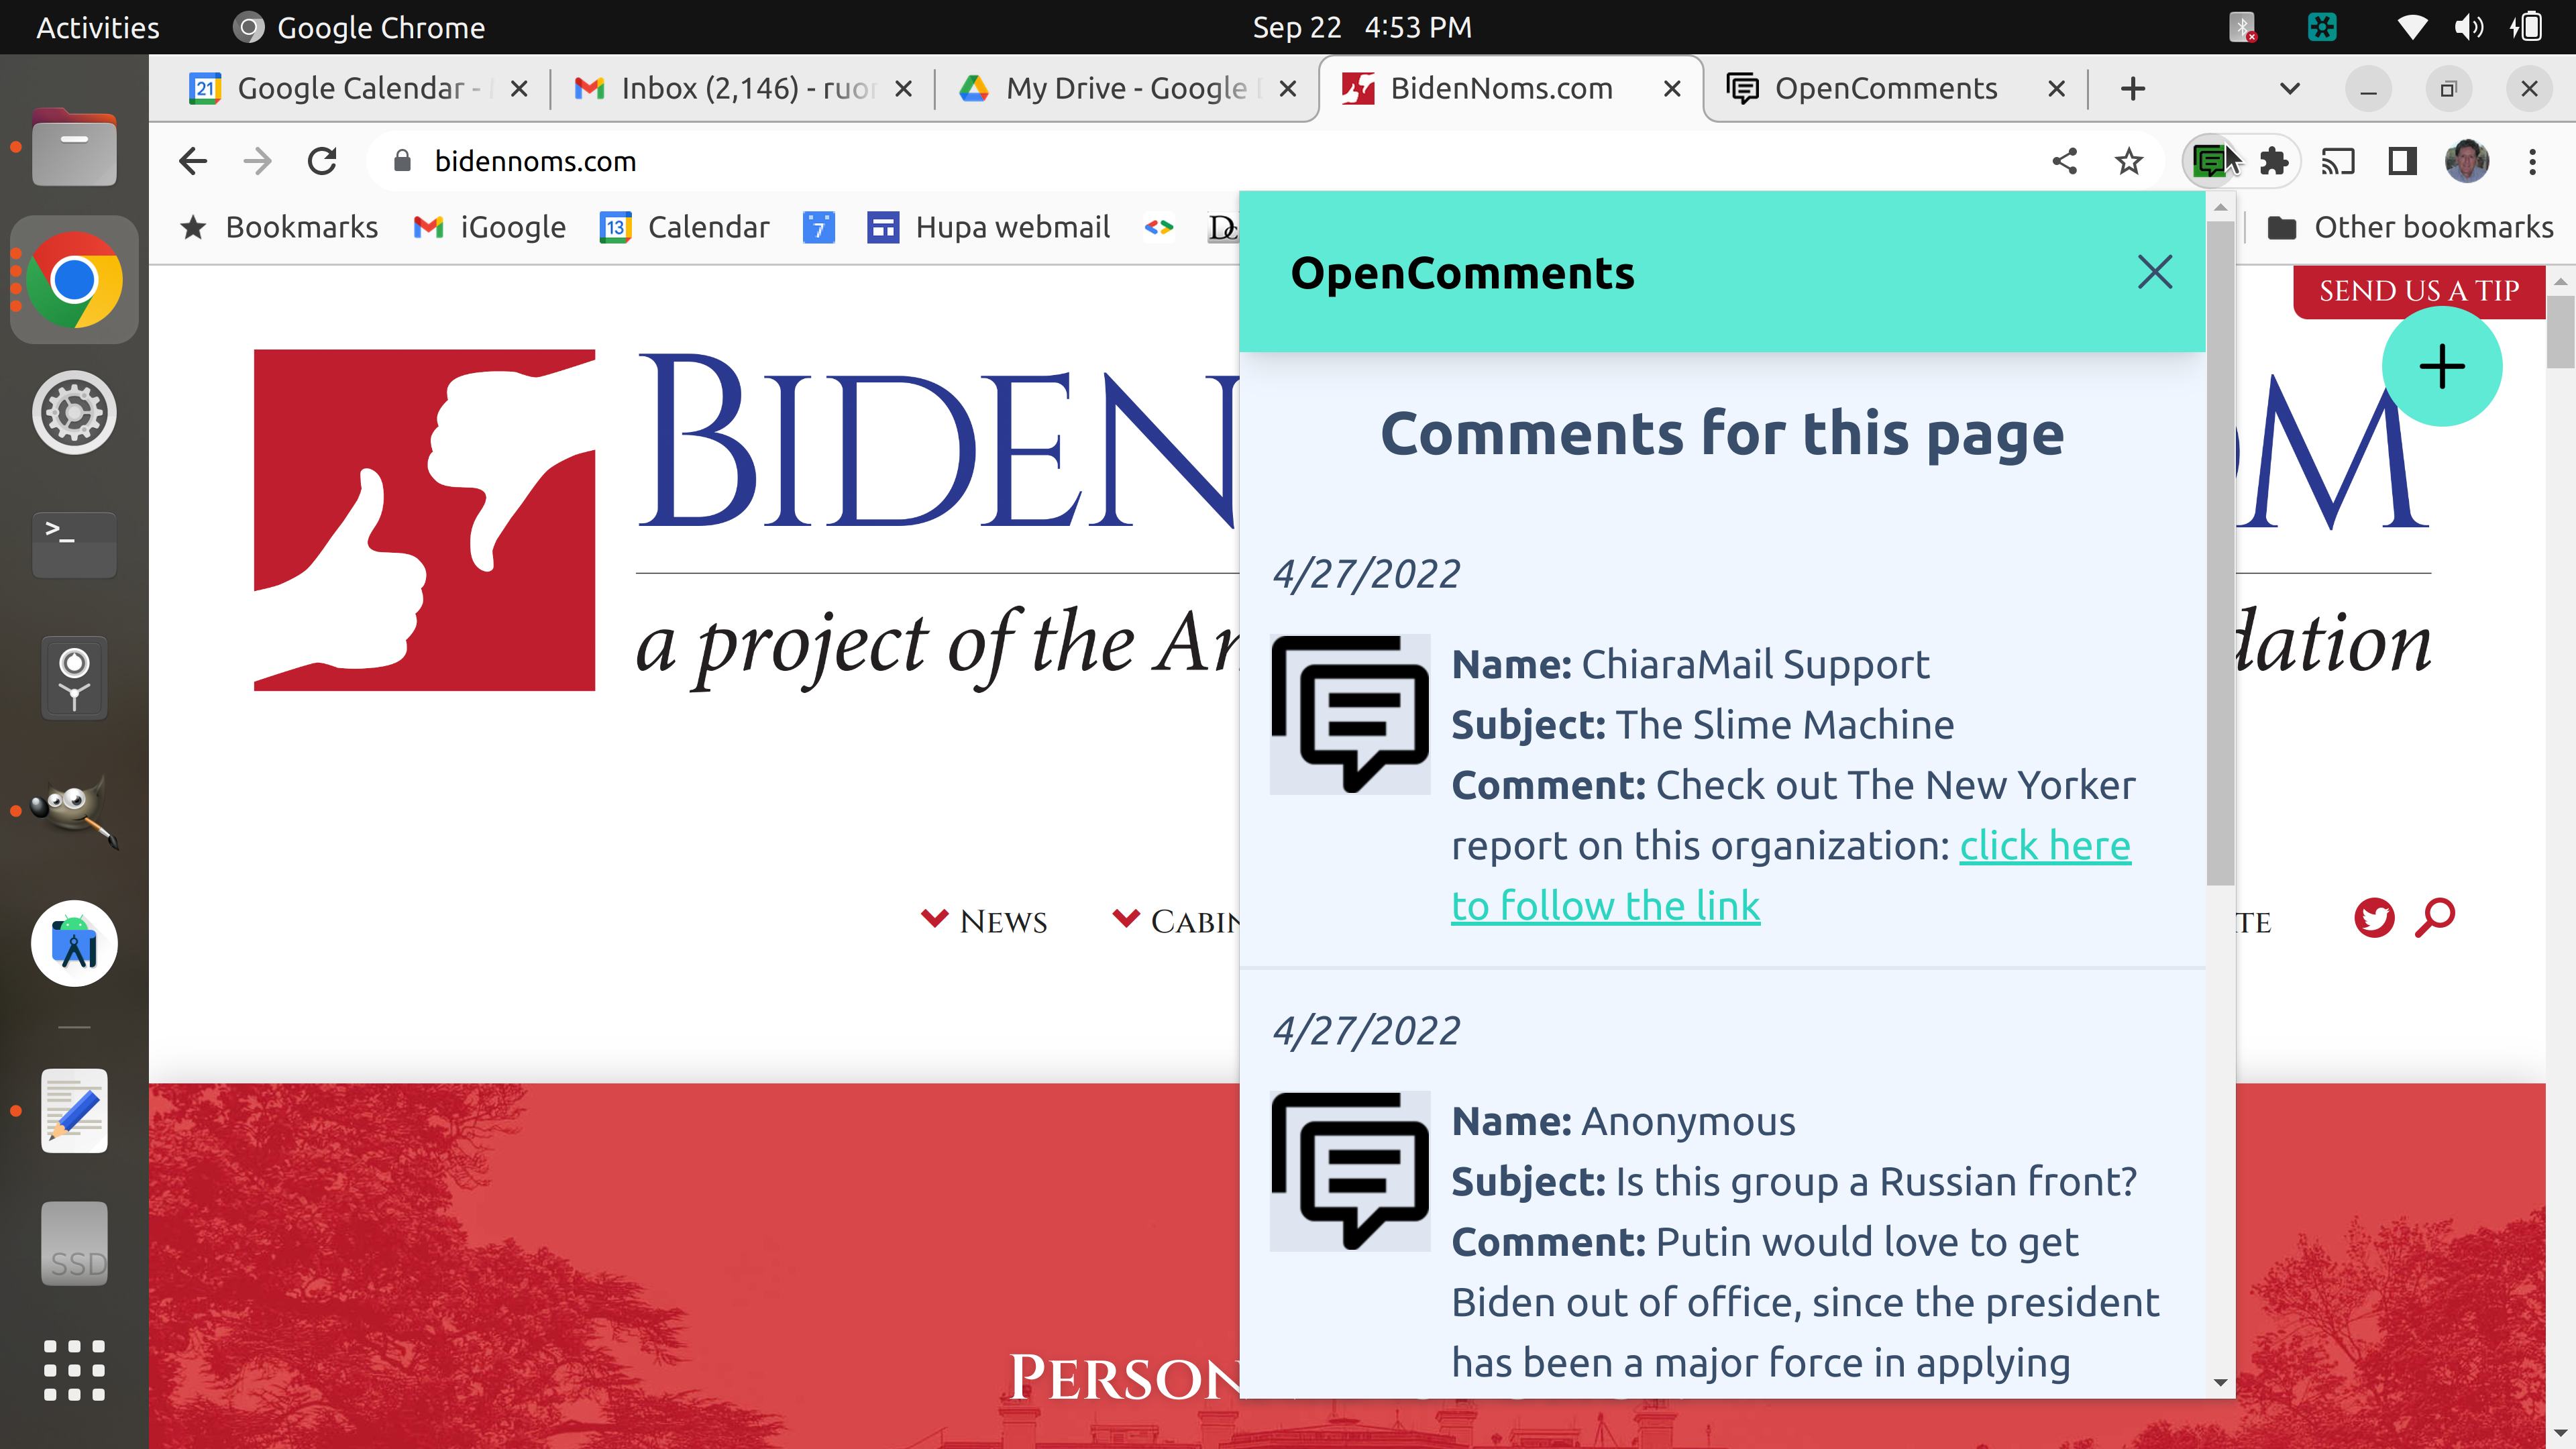Expand the Cabinet menu chevron
This screenshot has height=1449, width=2576.
coord(1126,918)
